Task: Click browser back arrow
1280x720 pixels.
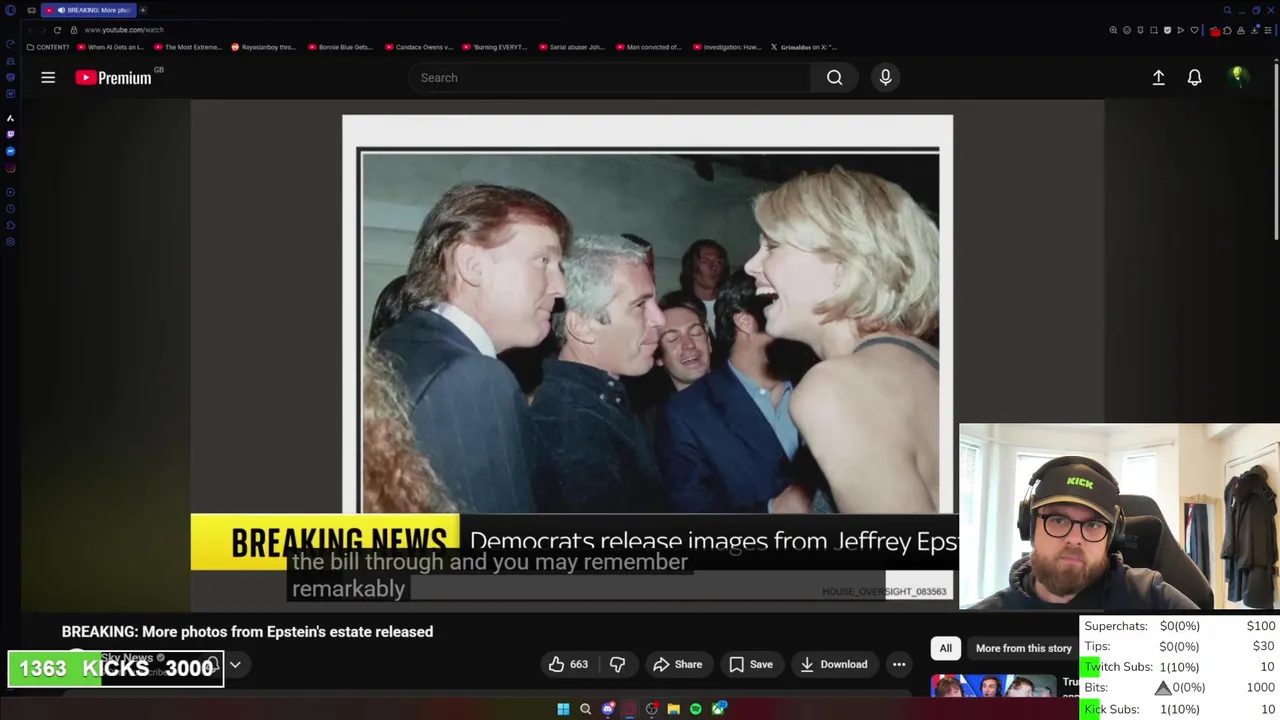Action: (30, 30)
